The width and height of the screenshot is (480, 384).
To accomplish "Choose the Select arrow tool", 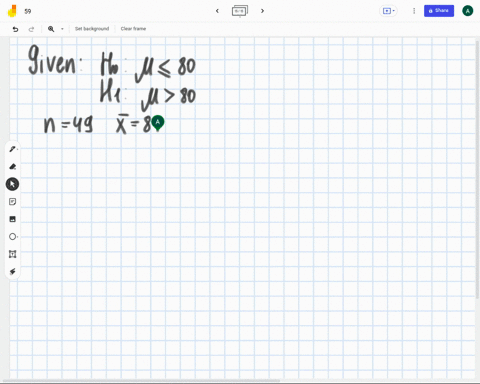I will (12, 184).
